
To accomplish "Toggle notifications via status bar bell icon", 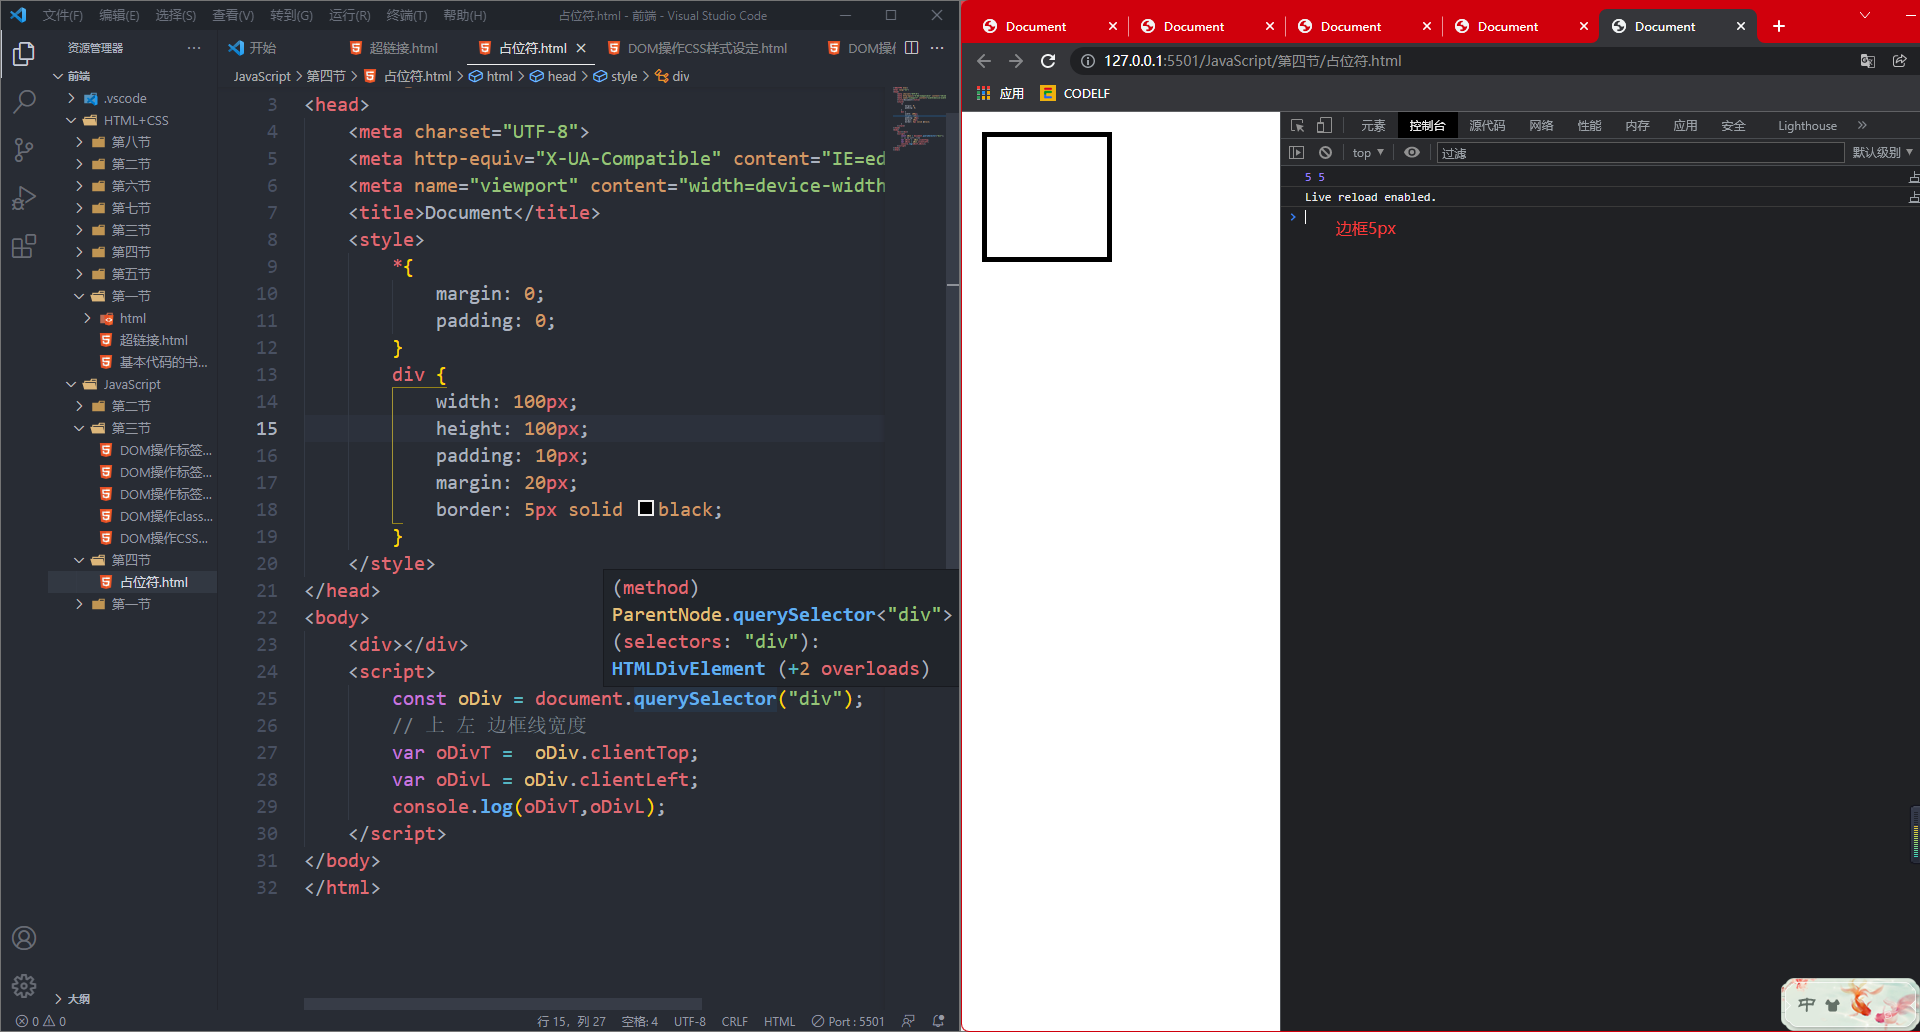I will pyautogui.click(x=938, y=1021).
